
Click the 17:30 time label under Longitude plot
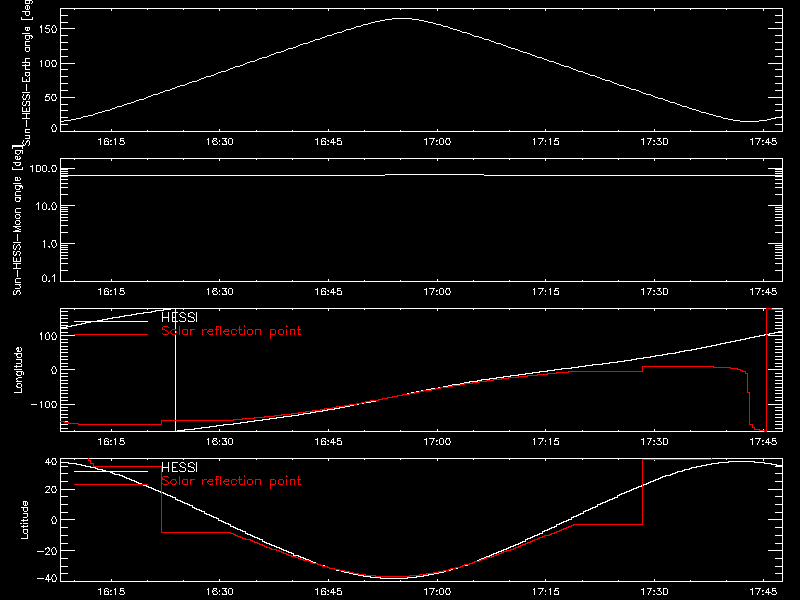pyautogui.click(x=655, y=441)
